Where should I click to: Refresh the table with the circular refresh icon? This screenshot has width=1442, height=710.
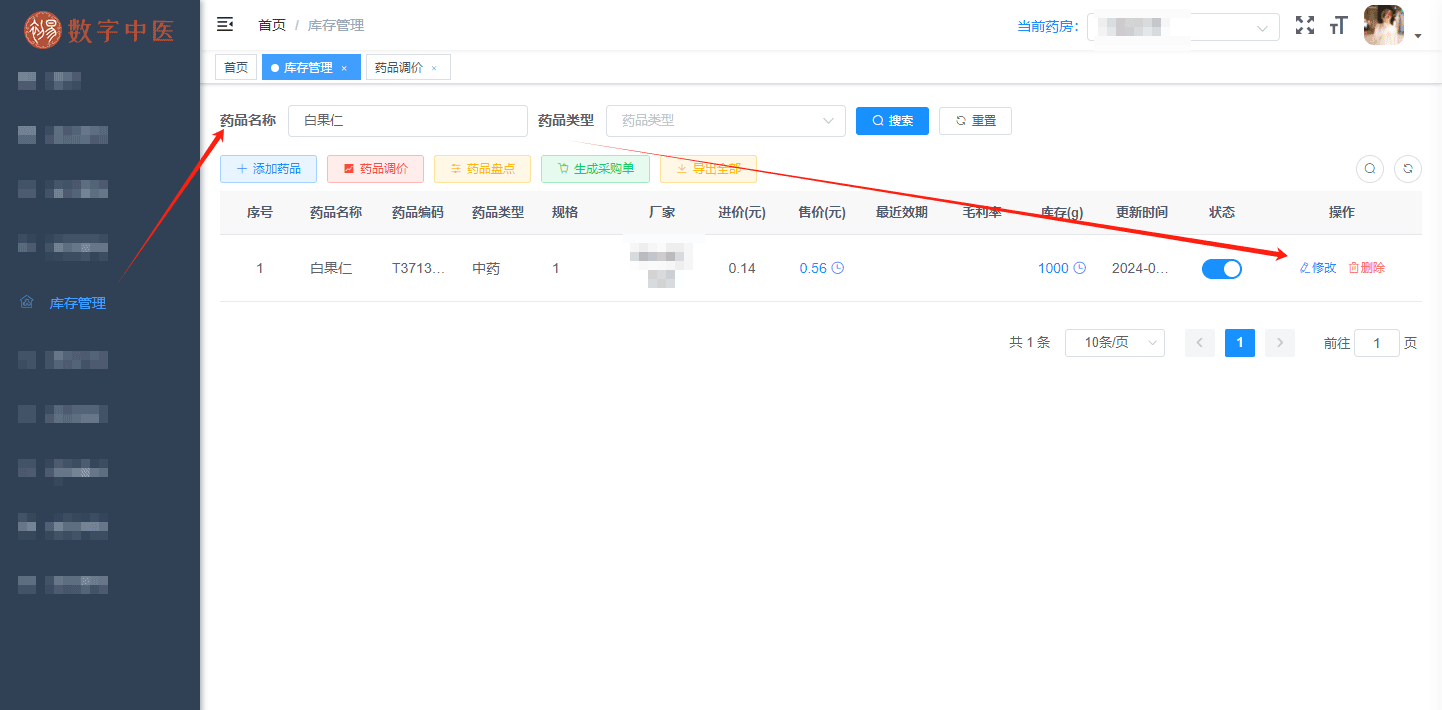tap(1407, 169)
